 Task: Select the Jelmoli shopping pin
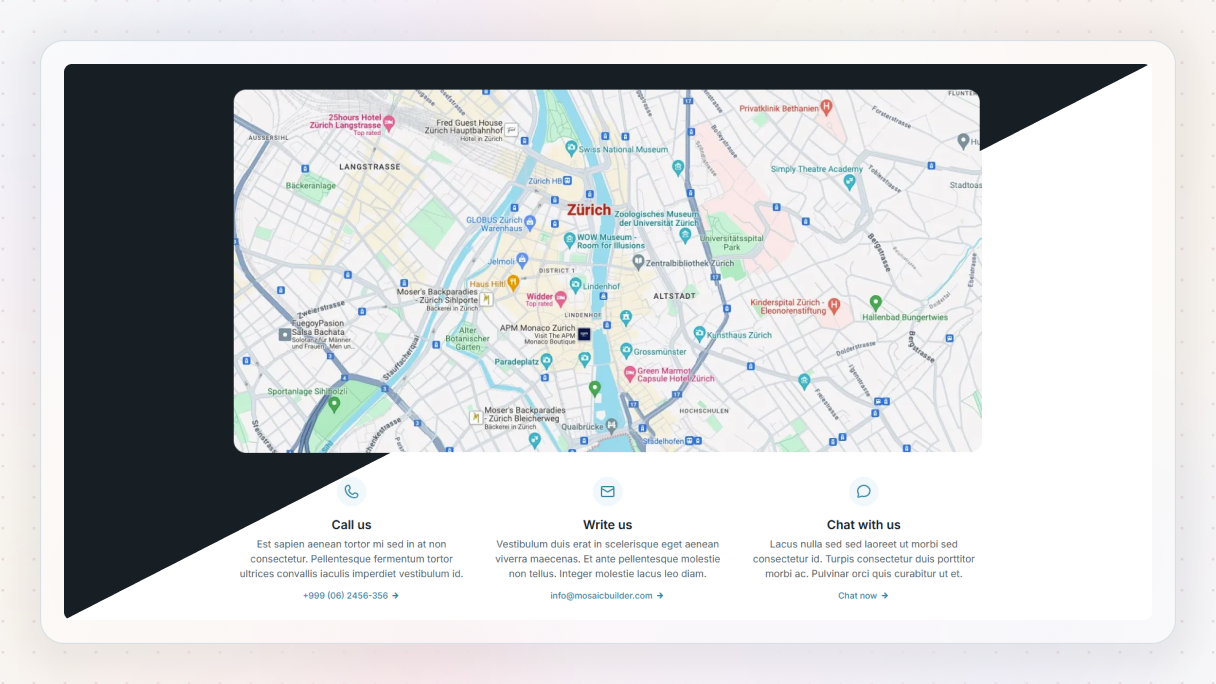522,260
